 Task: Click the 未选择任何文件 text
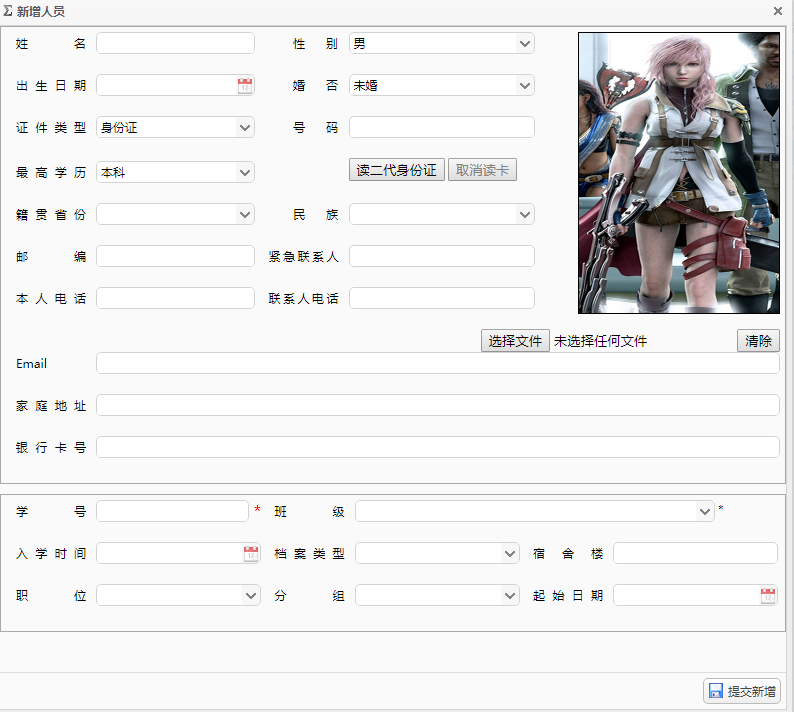point(600,341)
